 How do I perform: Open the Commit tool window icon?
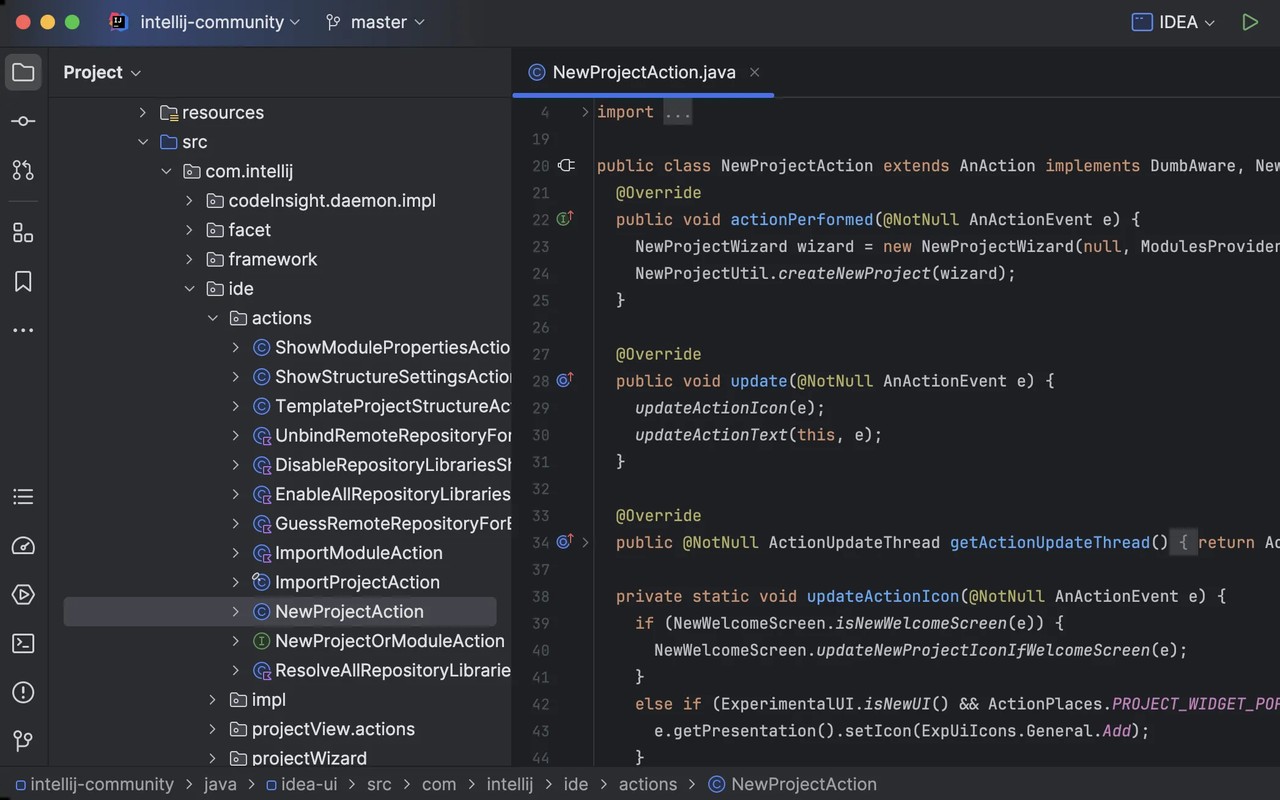[23, 121]
